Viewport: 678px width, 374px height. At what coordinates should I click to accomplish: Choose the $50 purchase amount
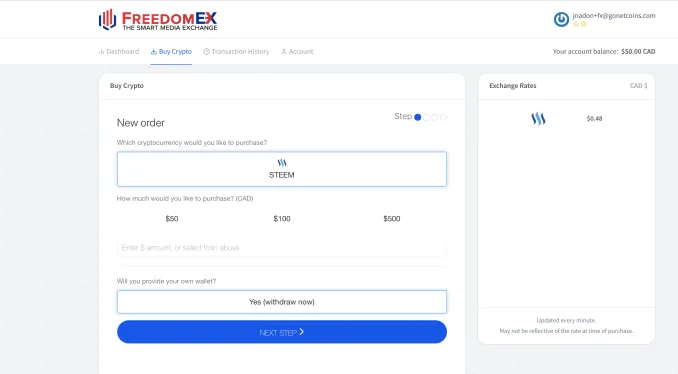172,219
